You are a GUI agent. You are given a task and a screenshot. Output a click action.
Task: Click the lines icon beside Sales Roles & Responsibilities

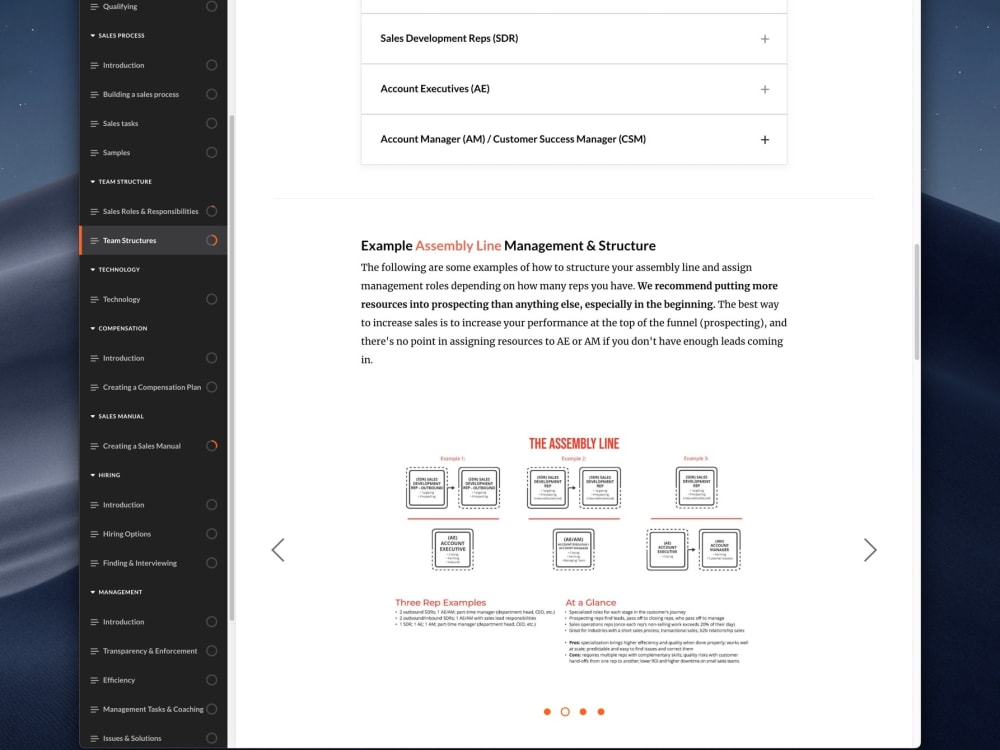pyautogui.click(x=94, y=212)
